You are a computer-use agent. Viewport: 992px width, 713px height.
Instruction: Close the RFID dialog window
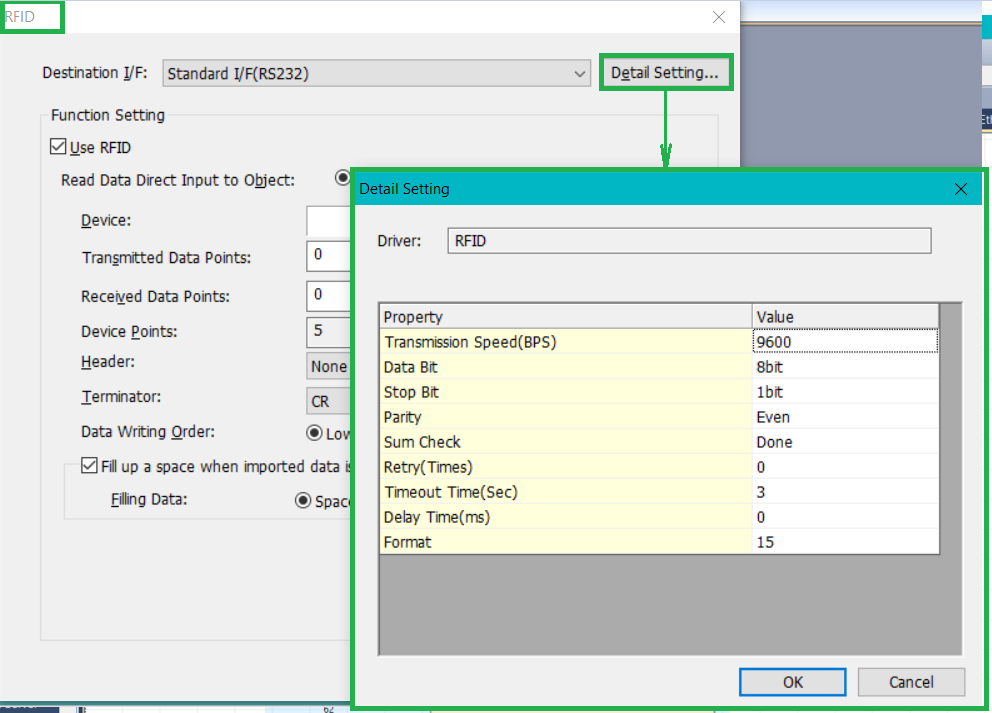click(719, 17)
